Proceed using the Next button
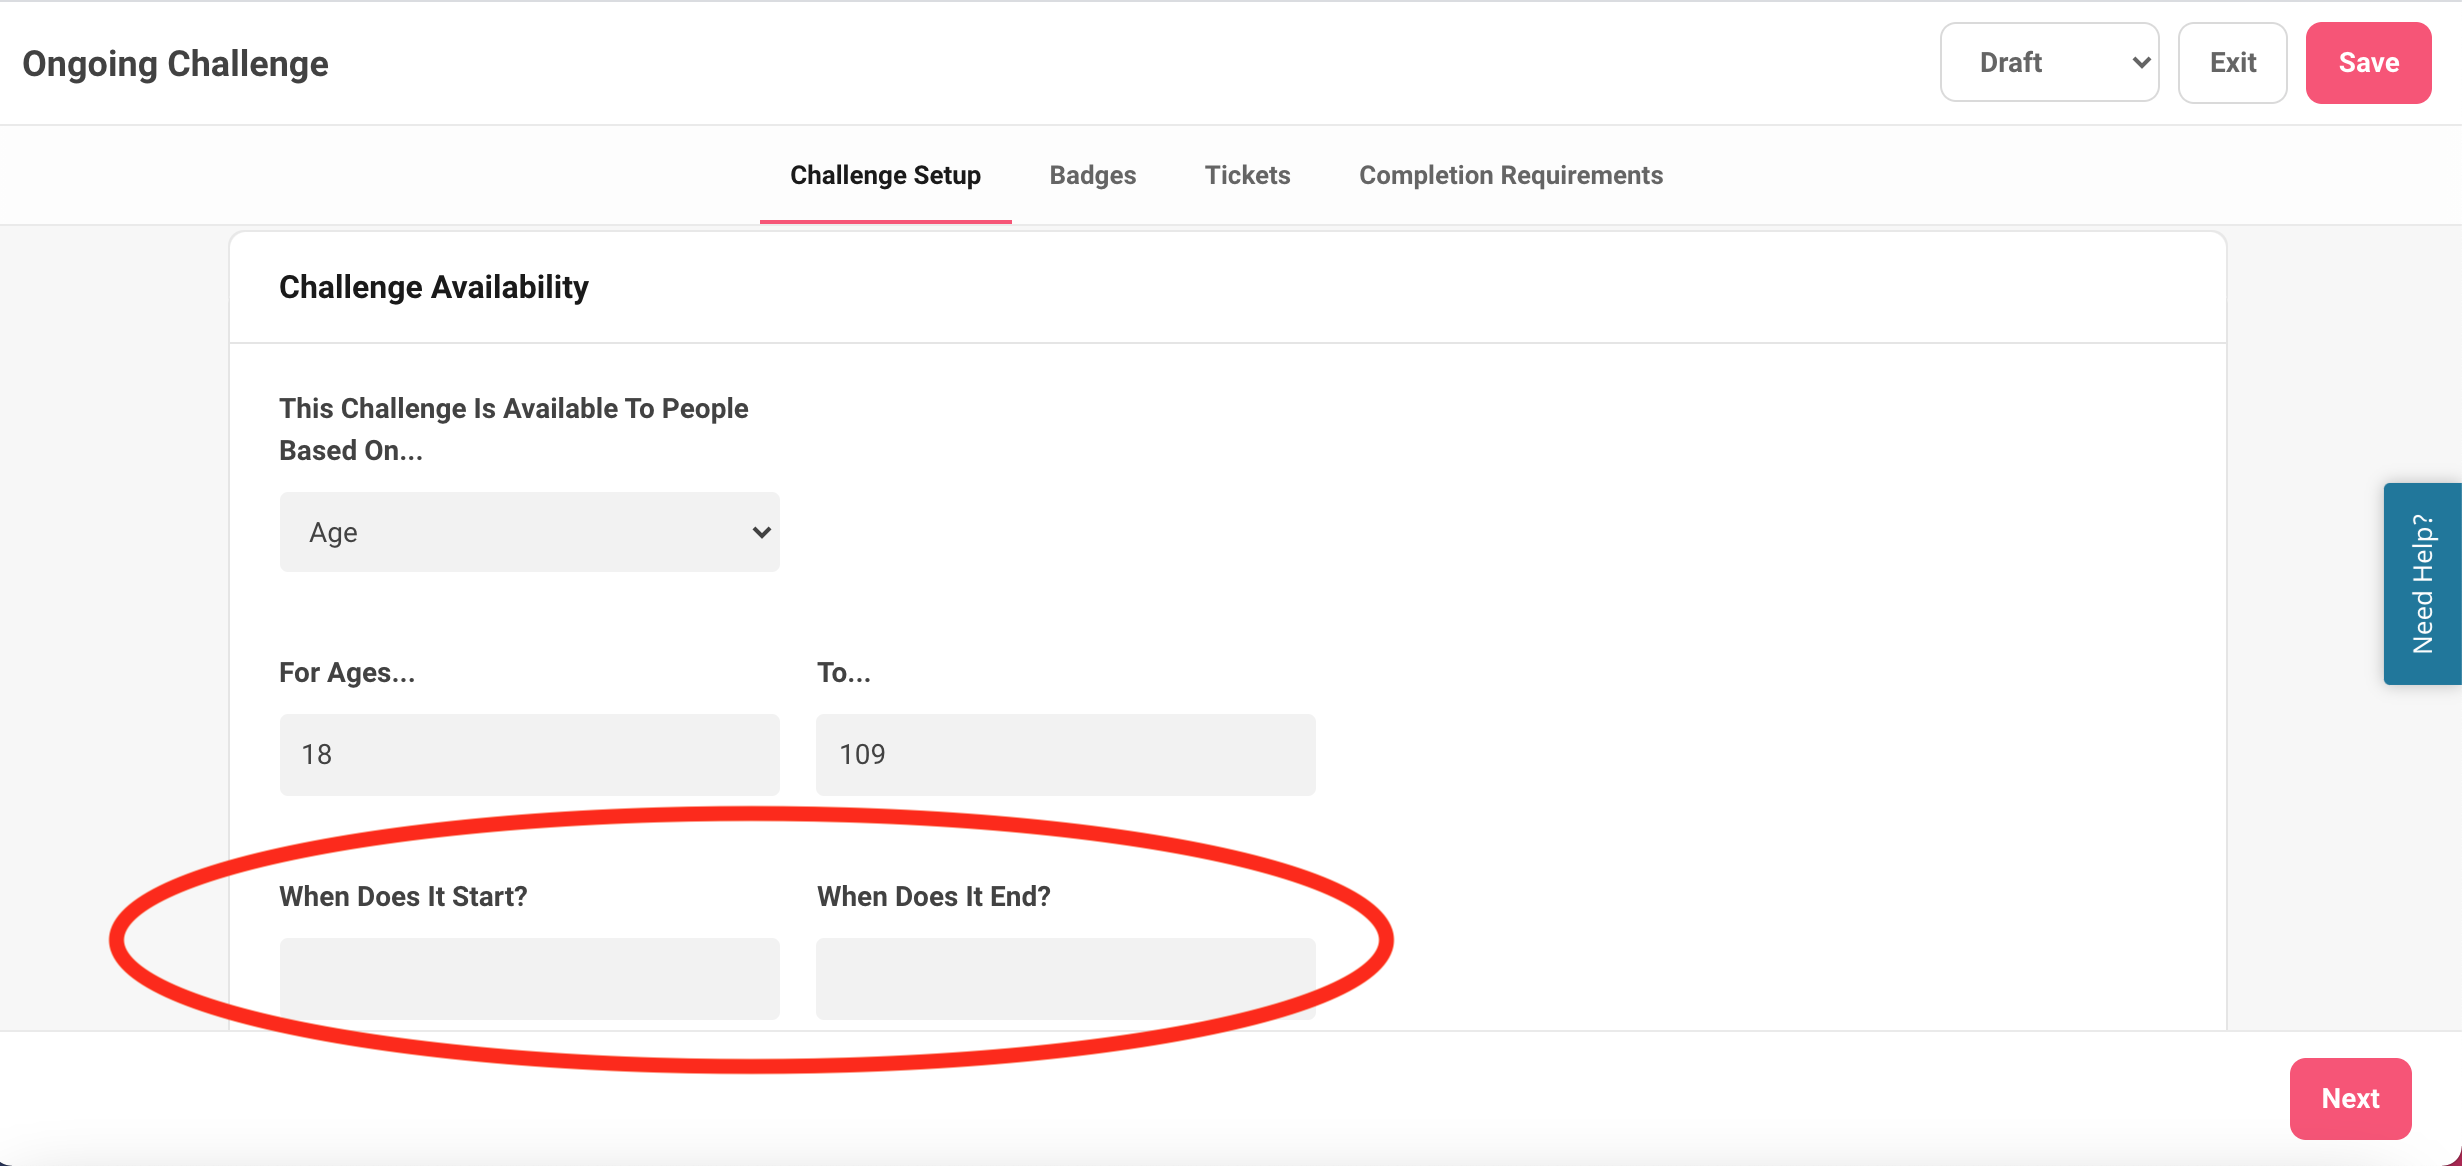The image size is (2462, 1166). tap(2350, 1098)
